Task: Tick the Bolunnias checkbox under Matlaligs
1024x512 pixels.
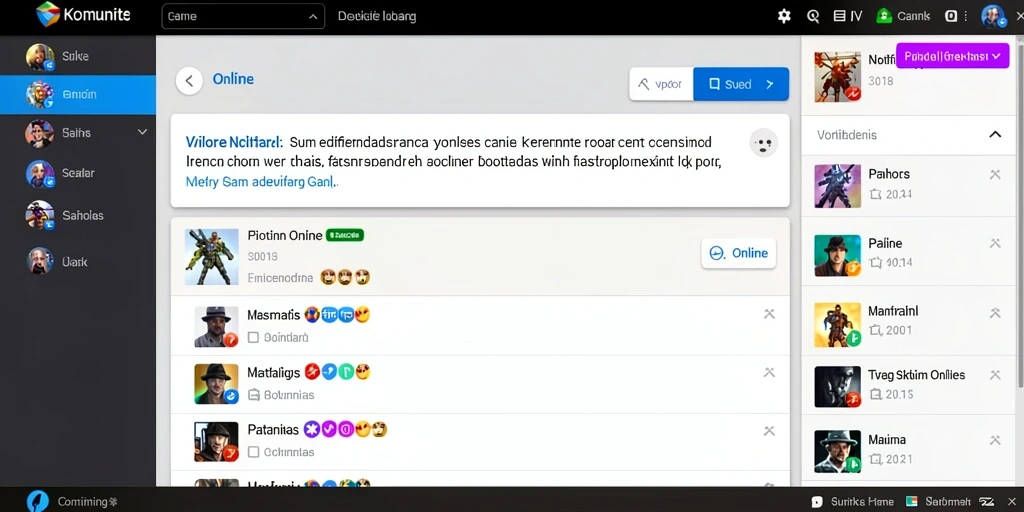Action: coord(254,395)
